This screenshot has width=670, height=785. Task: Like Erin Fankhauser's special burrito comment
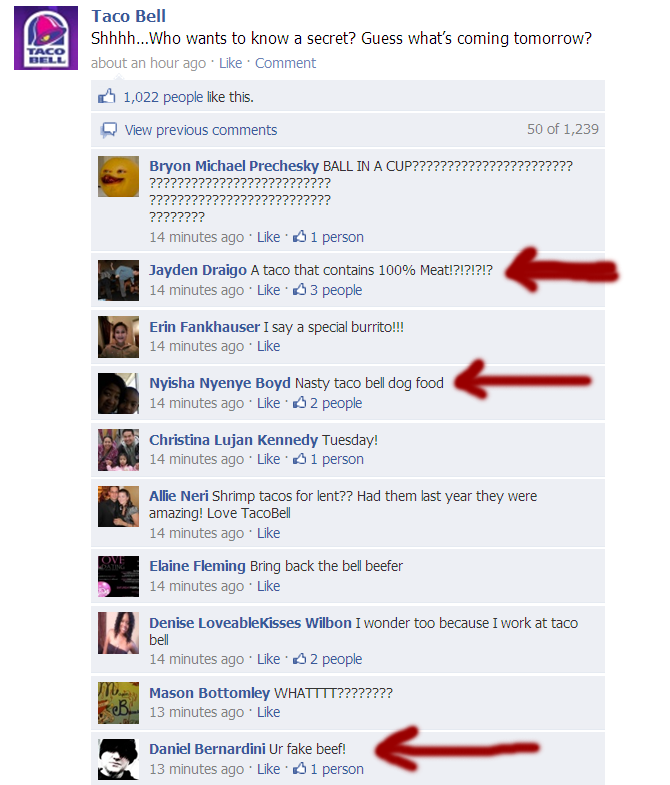coord(268,346)
